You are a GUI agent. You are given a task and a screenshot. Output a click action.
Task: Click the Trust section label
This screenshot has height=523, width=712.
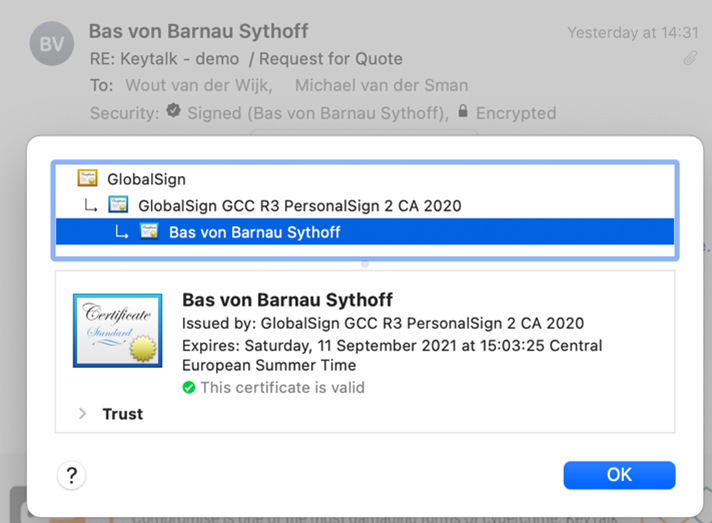pos(122,413)
